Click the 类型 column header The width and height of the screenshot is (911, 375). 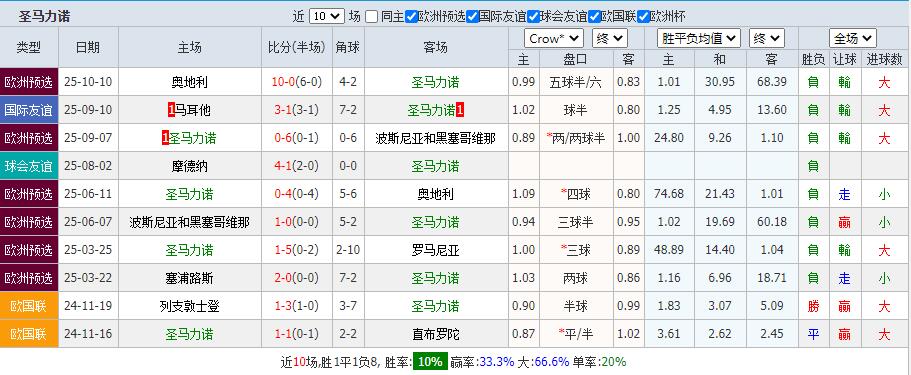tap(28, 48)
